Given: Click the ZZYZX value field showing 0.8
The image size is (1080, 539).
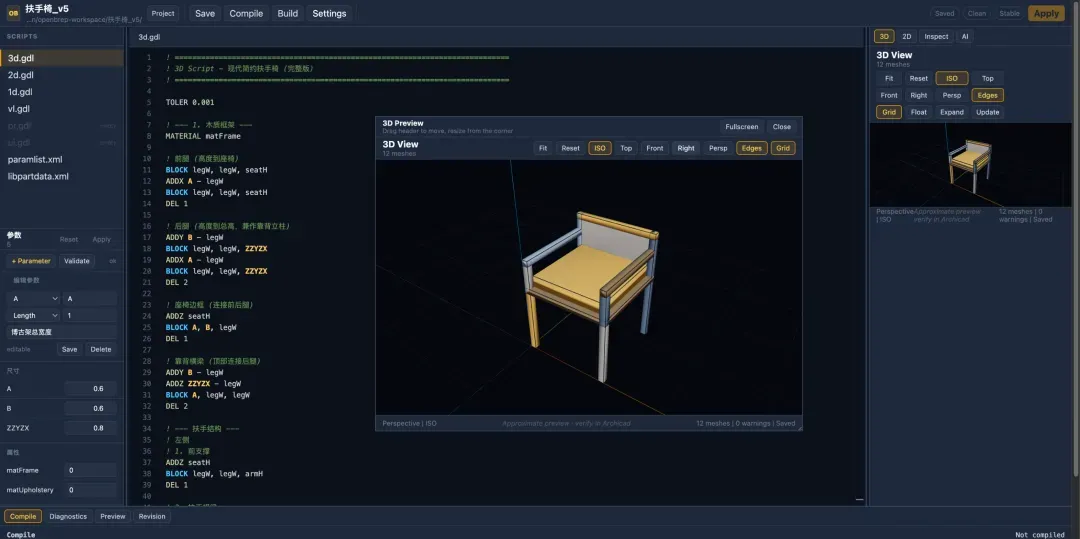Looking at the screenshot, I should [91, 428].
